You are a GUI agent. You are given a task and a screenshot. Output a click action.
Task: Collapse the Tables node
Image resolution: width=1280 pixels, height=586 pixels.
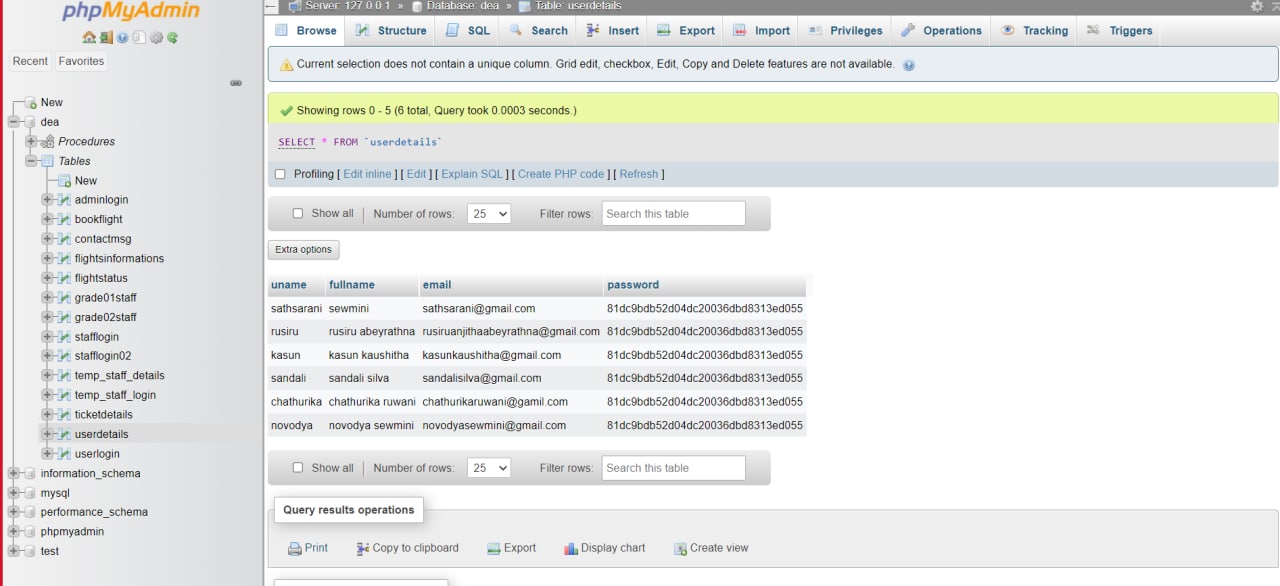[x=31, y=161]
